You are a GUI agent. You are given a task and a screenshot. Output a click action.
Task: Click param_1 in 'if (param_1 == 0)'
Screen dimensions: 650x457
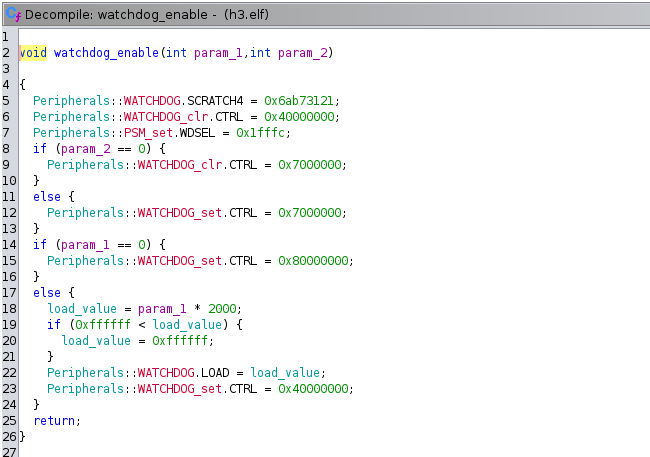pos(85,245)
